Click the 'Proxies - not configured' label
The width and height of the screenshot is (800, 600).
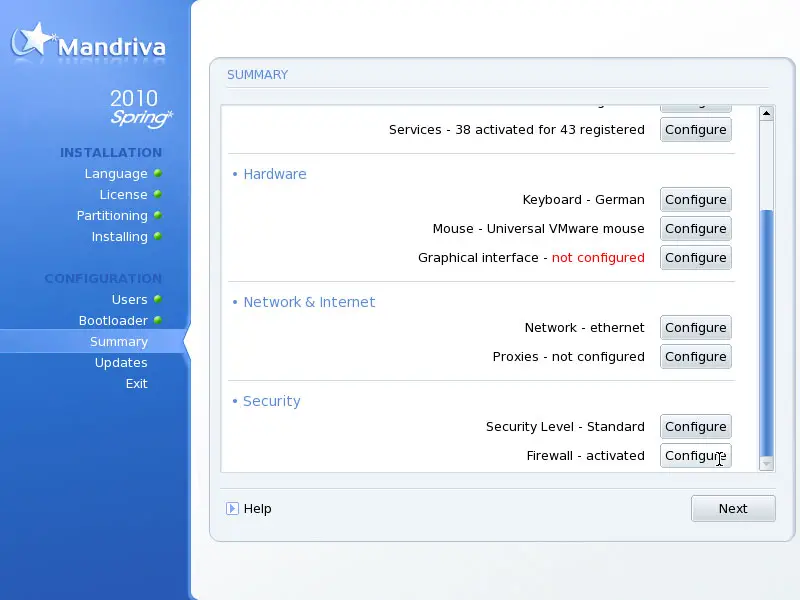click(x=569, y=357)
